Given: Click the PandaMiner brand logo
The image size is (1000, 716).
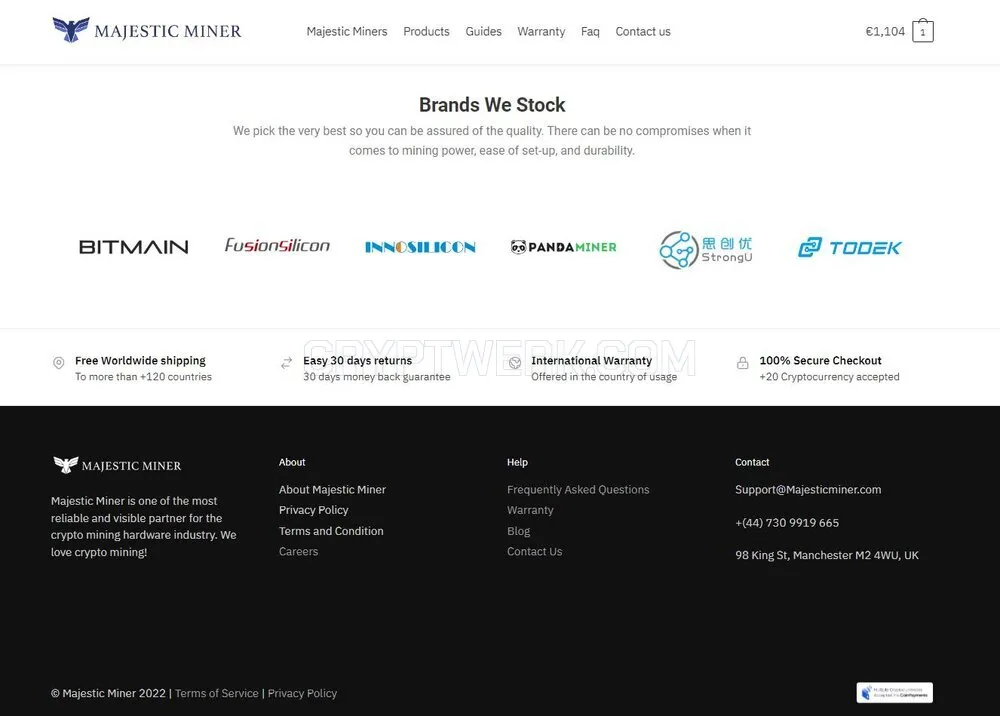Looking at the screenshot, I should (564, 247).
